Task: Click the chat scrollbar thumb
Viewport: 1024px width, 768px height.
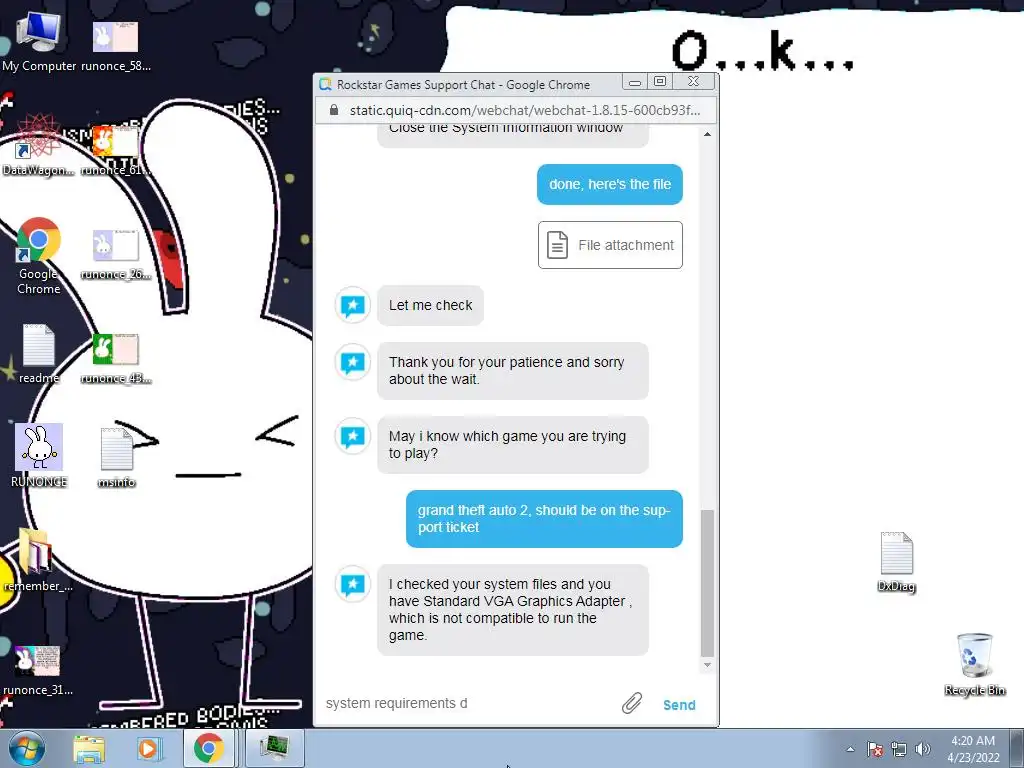Action: pos(707,583)
